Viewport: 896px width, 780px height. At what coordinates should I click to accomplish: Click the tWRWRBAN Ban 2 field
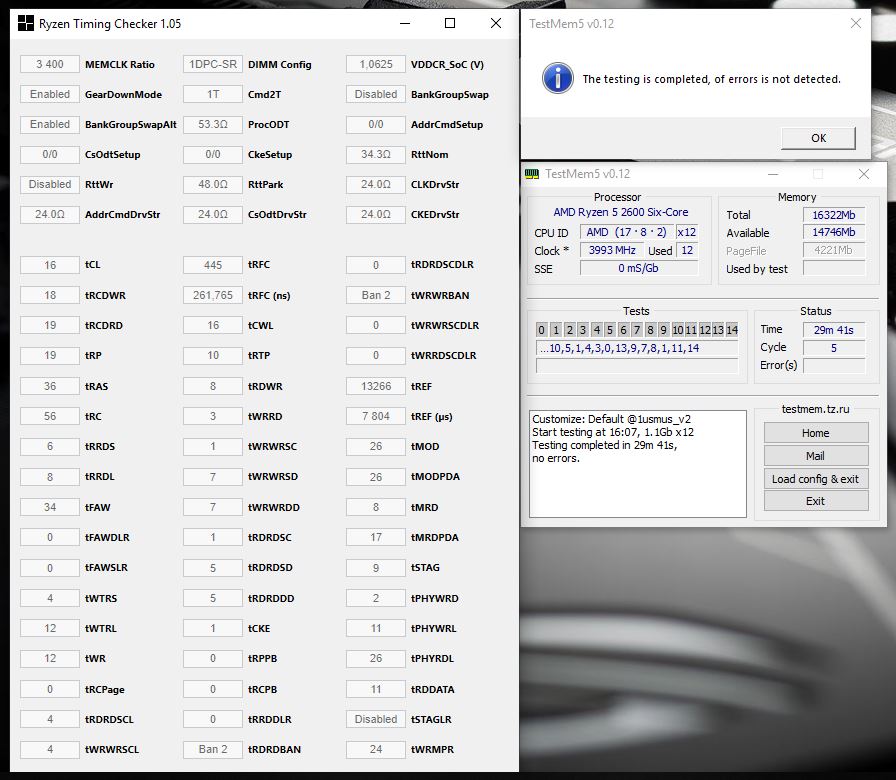[x=375, y=295]
